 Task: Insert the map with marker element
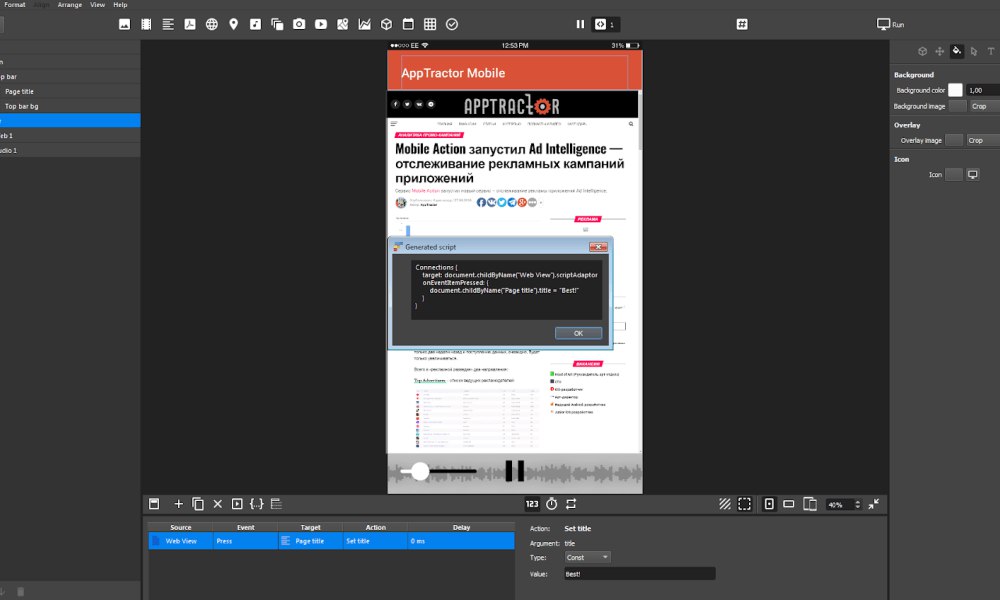click(342, 24)
